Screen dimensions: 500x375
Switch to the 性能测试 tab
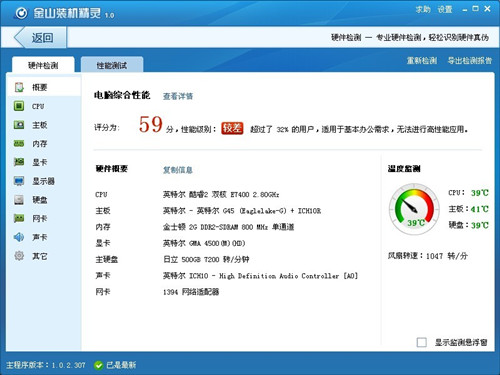pos(112,65)
